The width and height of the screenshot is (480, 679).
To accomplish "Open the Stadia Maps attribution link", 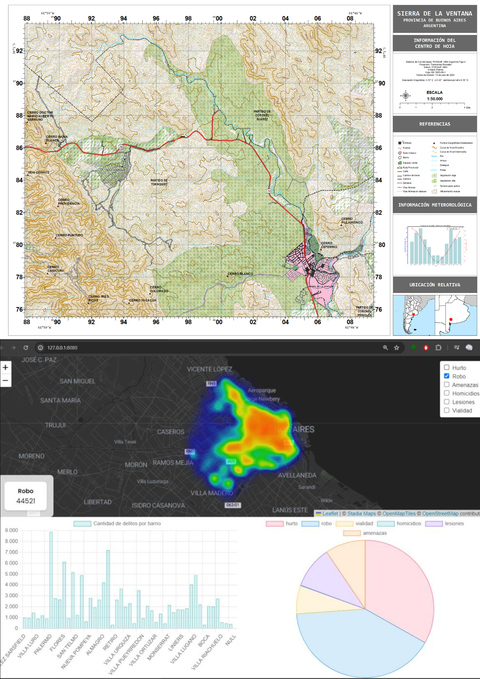I will click(x=360, y=514).
